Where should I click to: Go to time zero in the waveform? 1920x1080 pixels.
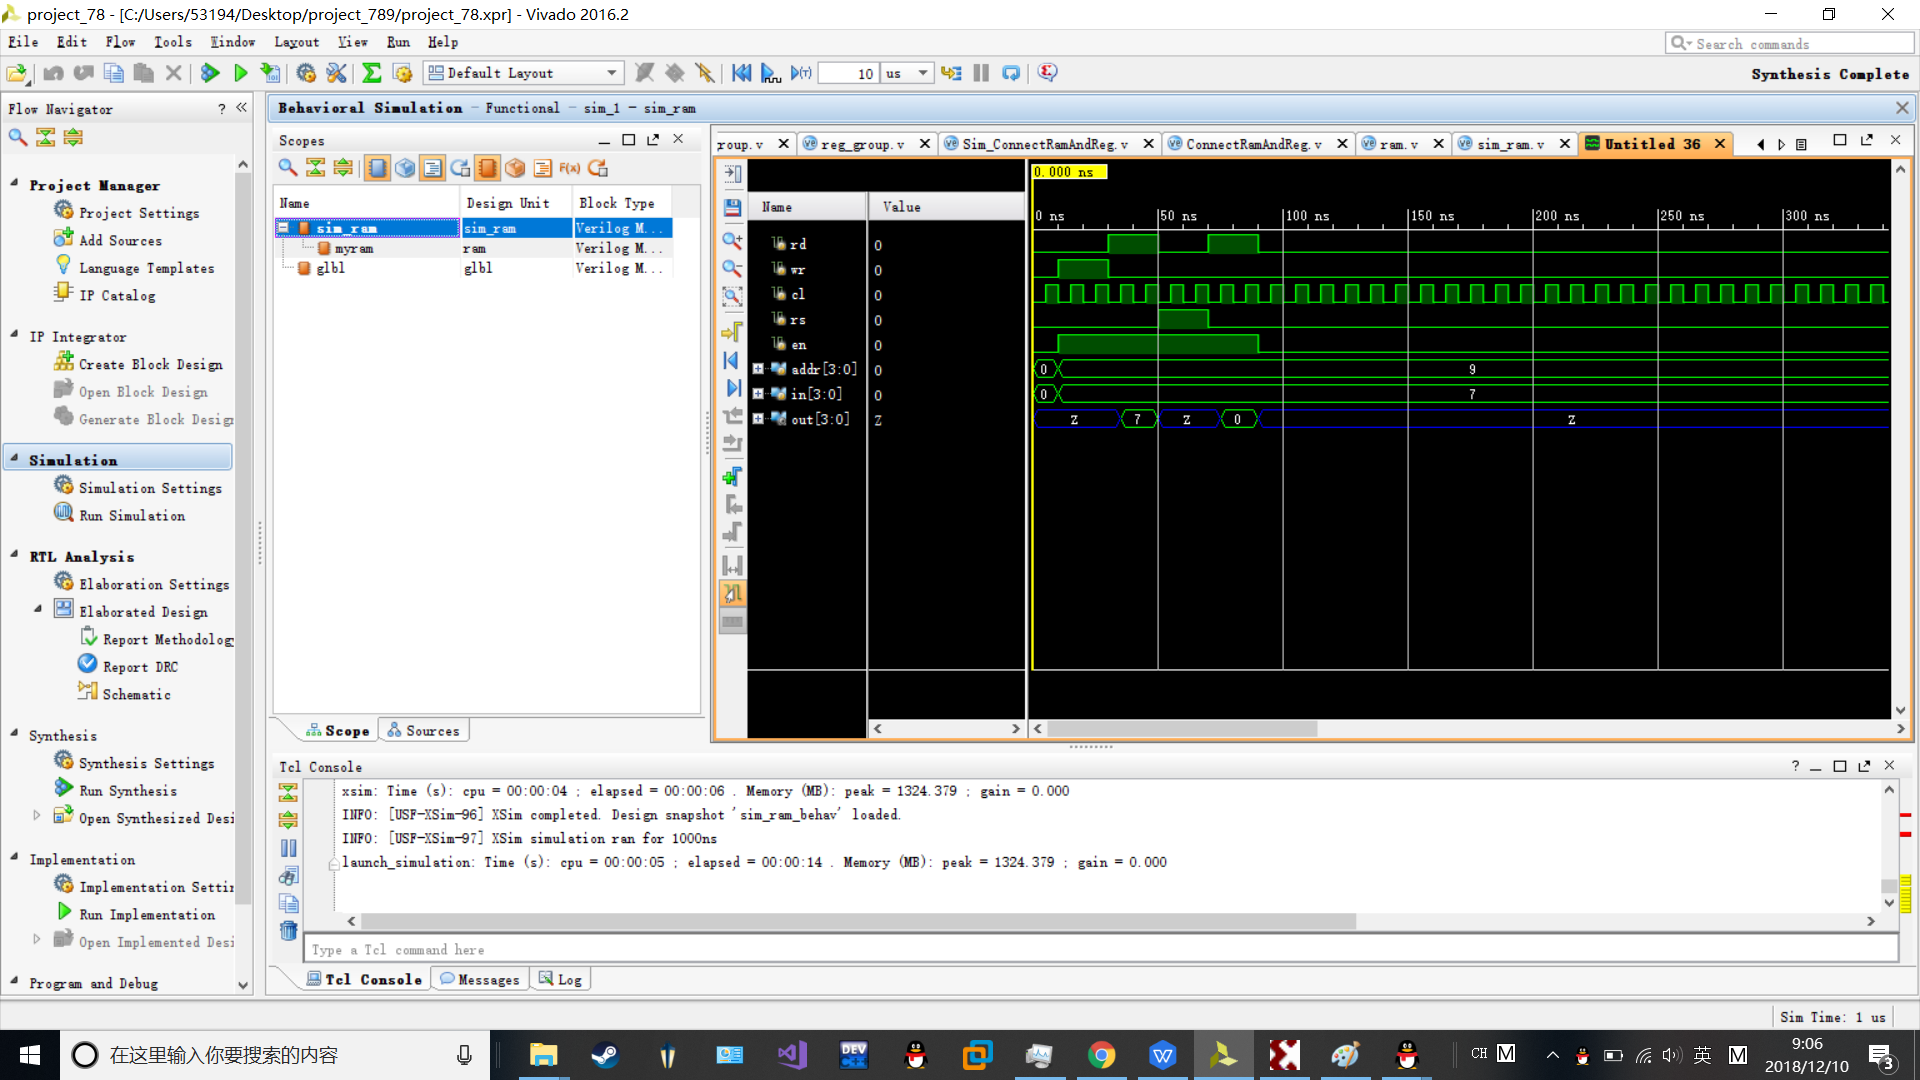pos(732,361)
